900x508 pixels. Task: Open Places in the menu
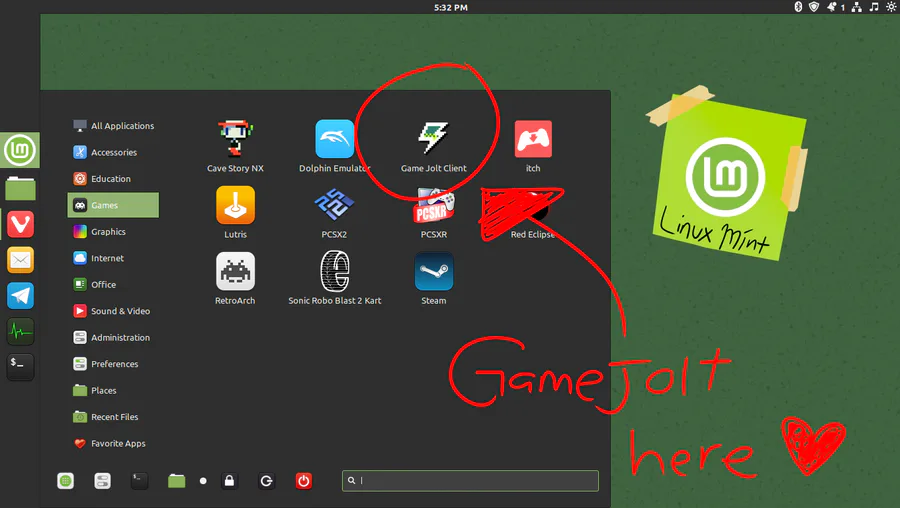(x=114, y=390)
